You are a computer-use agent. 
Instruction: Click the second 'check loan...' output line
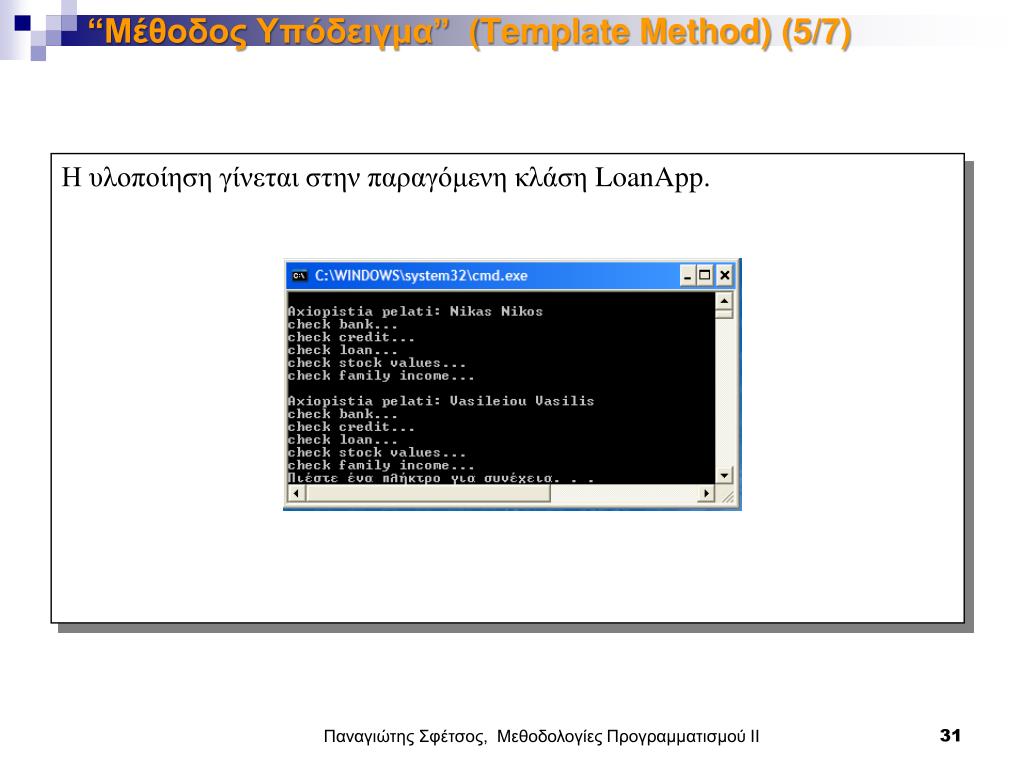[x=342, y=440]
